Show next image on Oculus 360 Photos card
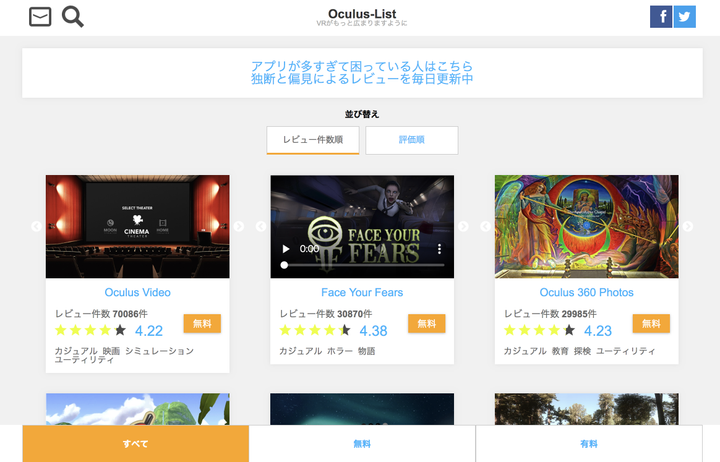 (x=688, y=226)
